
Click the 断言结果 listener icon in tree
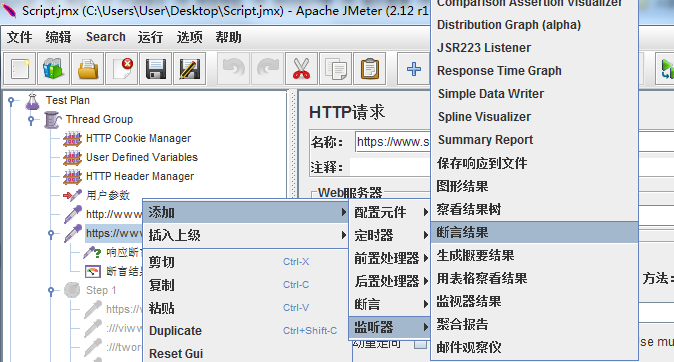[x=93, y=271]
